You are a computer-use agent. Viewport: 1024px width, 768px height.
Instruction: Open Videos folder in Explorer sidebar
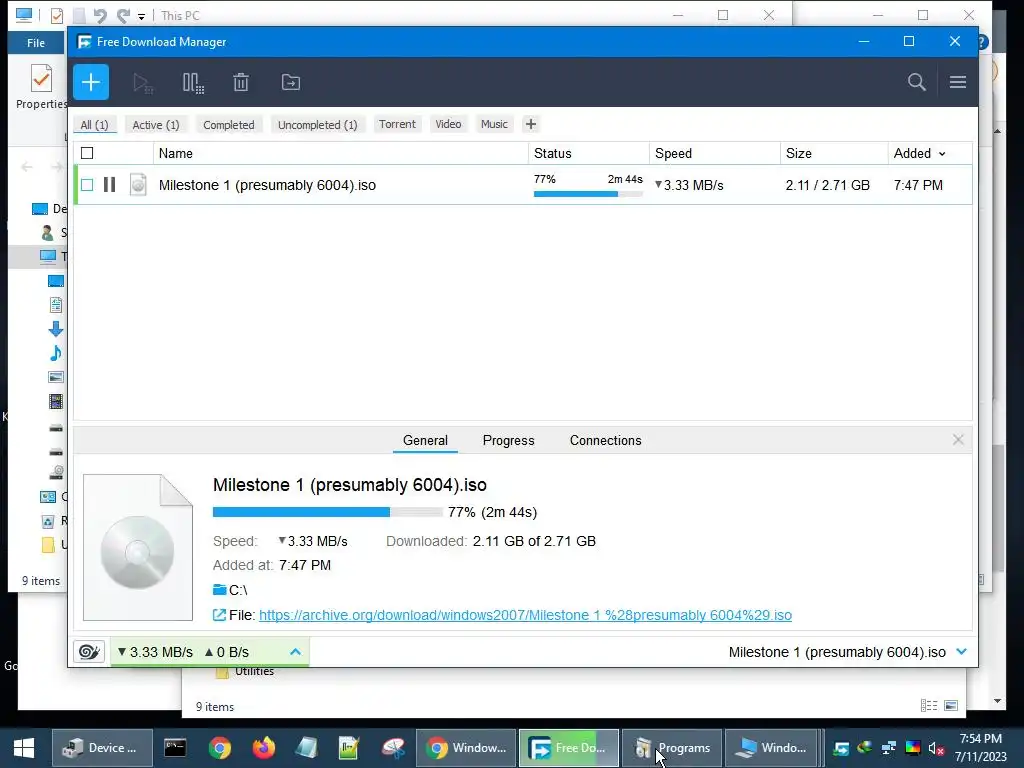coord(56,401)
